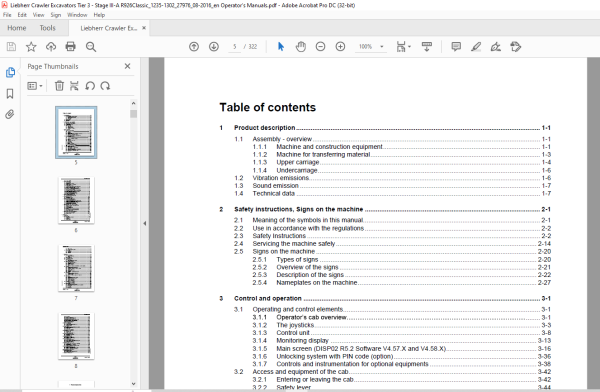The width and height of the screenshot is (600, 392).
Task: Open the Edit menu
Action: (x=22, y=15)
